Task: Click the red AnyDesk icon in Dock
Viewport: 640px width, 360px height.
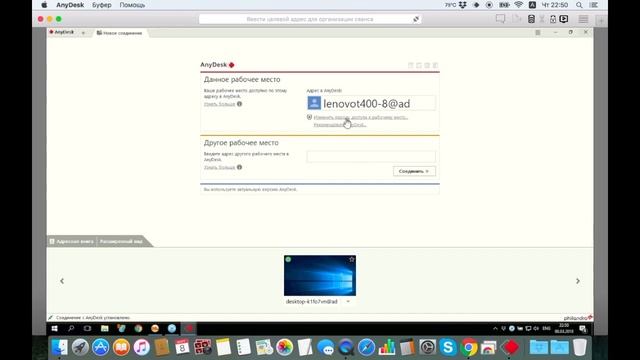Action: click(x=510, y=347)
